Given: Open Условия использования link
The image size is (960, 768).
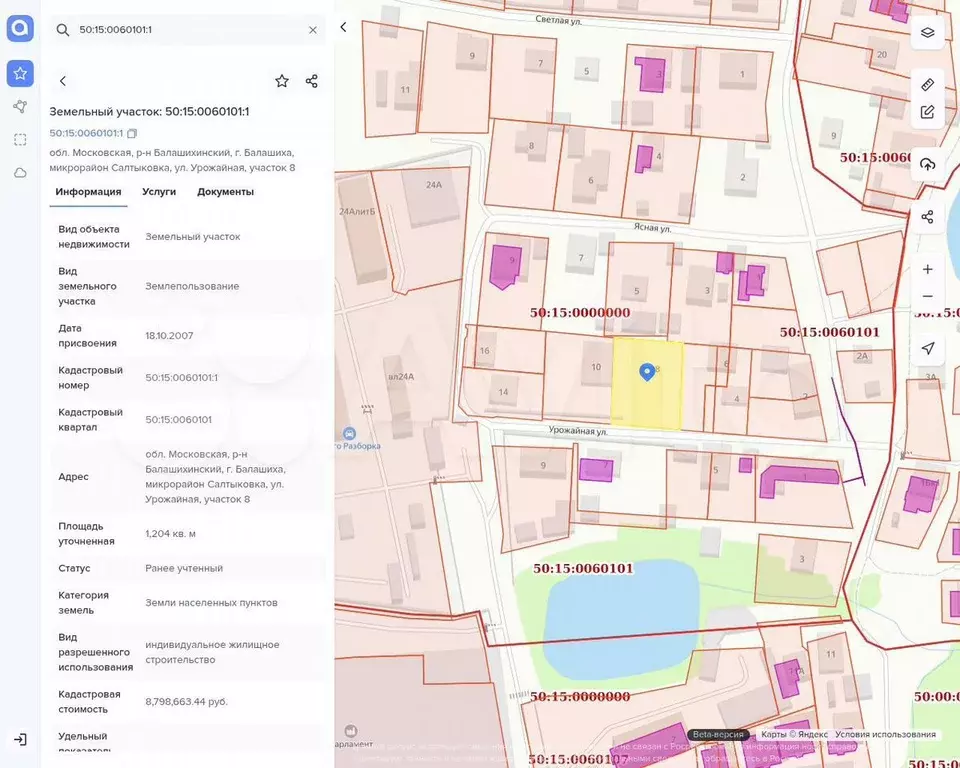Looking at the screenshot, I should tap(885, 734).
